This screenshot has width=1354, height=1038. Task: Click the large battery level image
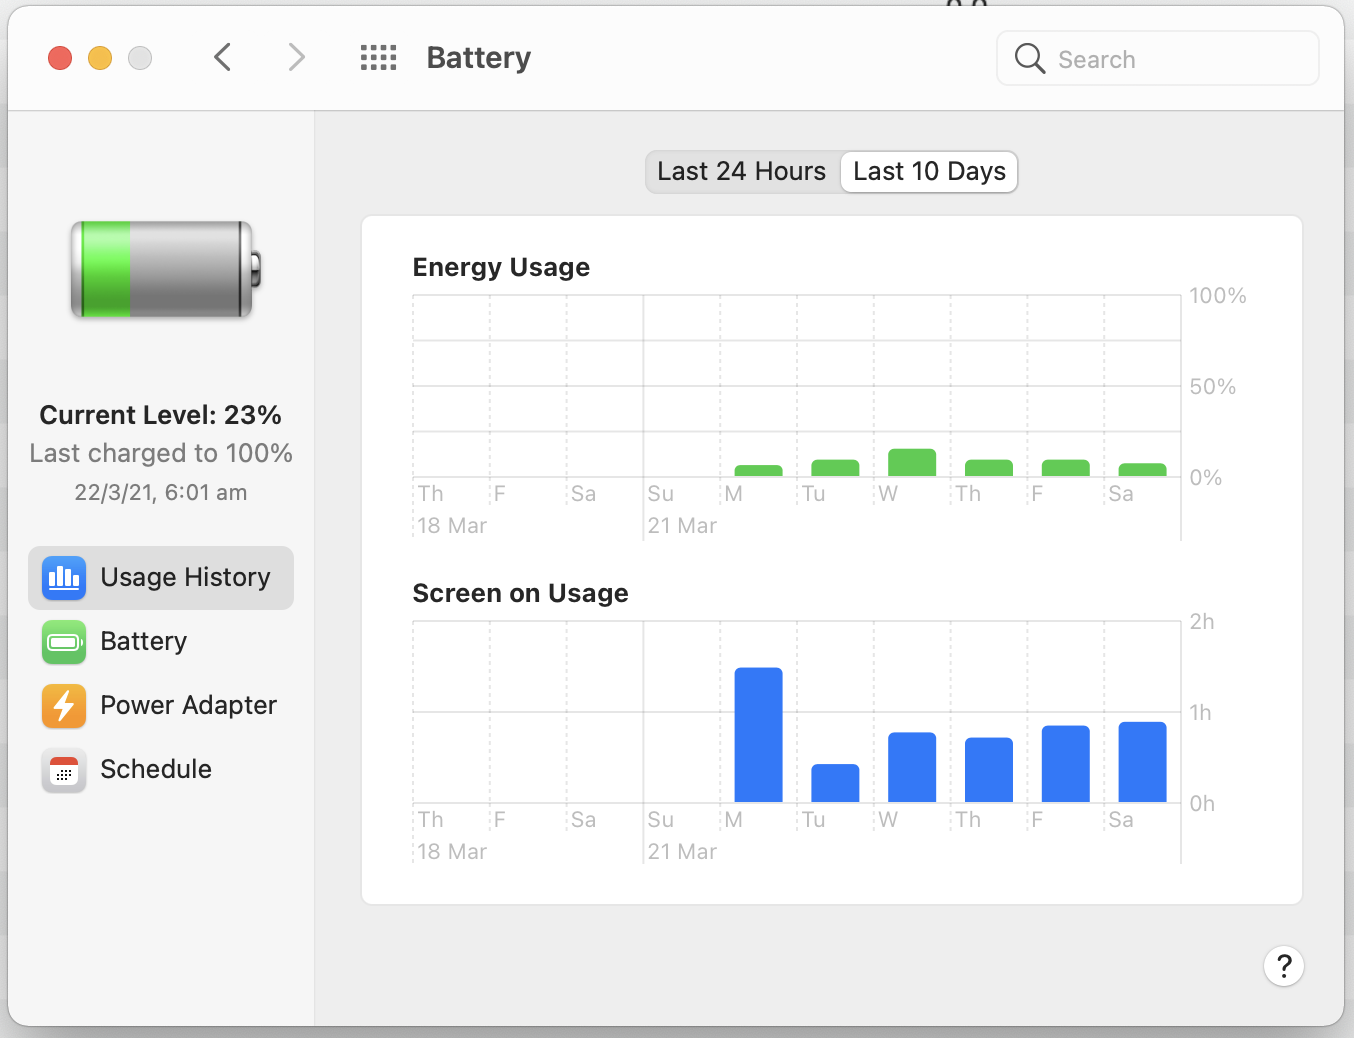click(165, 270)
